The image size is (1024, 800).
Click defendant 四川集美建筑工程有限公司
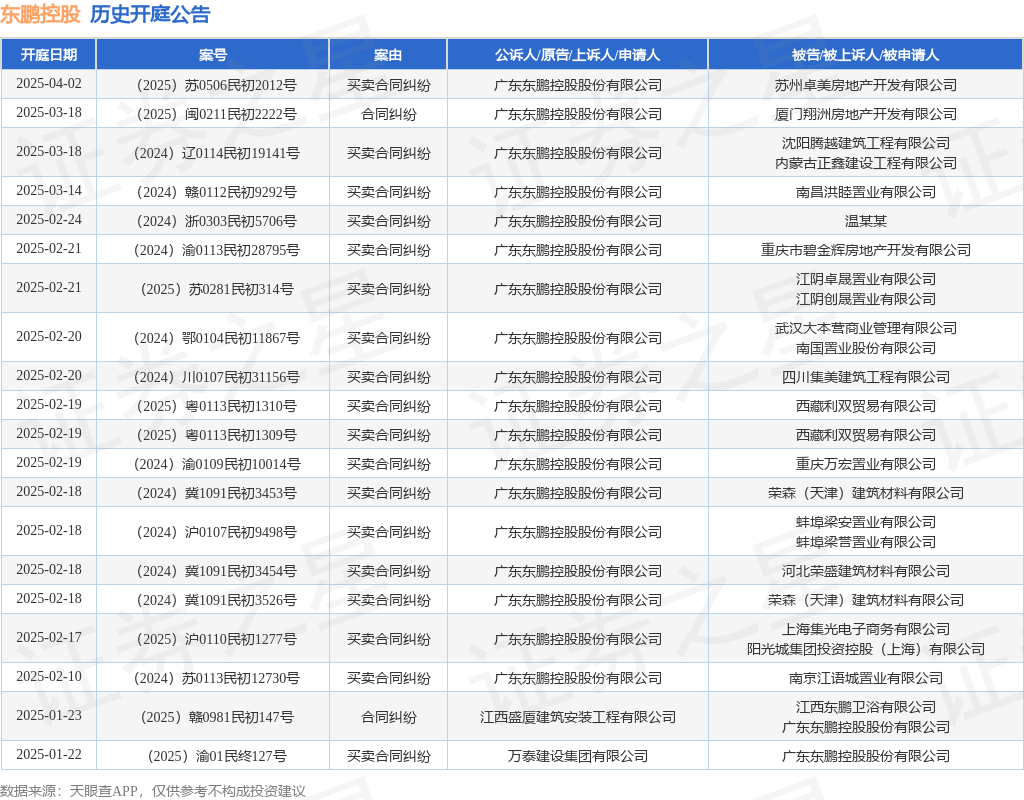click(x=865, y=377)
